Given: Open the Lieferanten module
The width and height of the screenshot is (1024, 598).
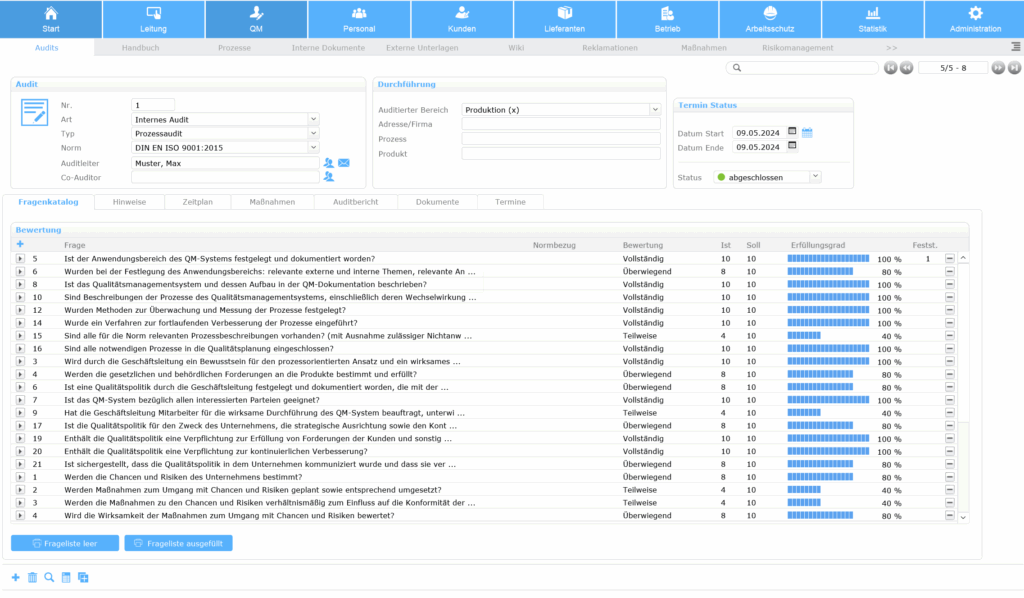Looking at the screenshot, I should pyautogui.click(x=564, y=19).
